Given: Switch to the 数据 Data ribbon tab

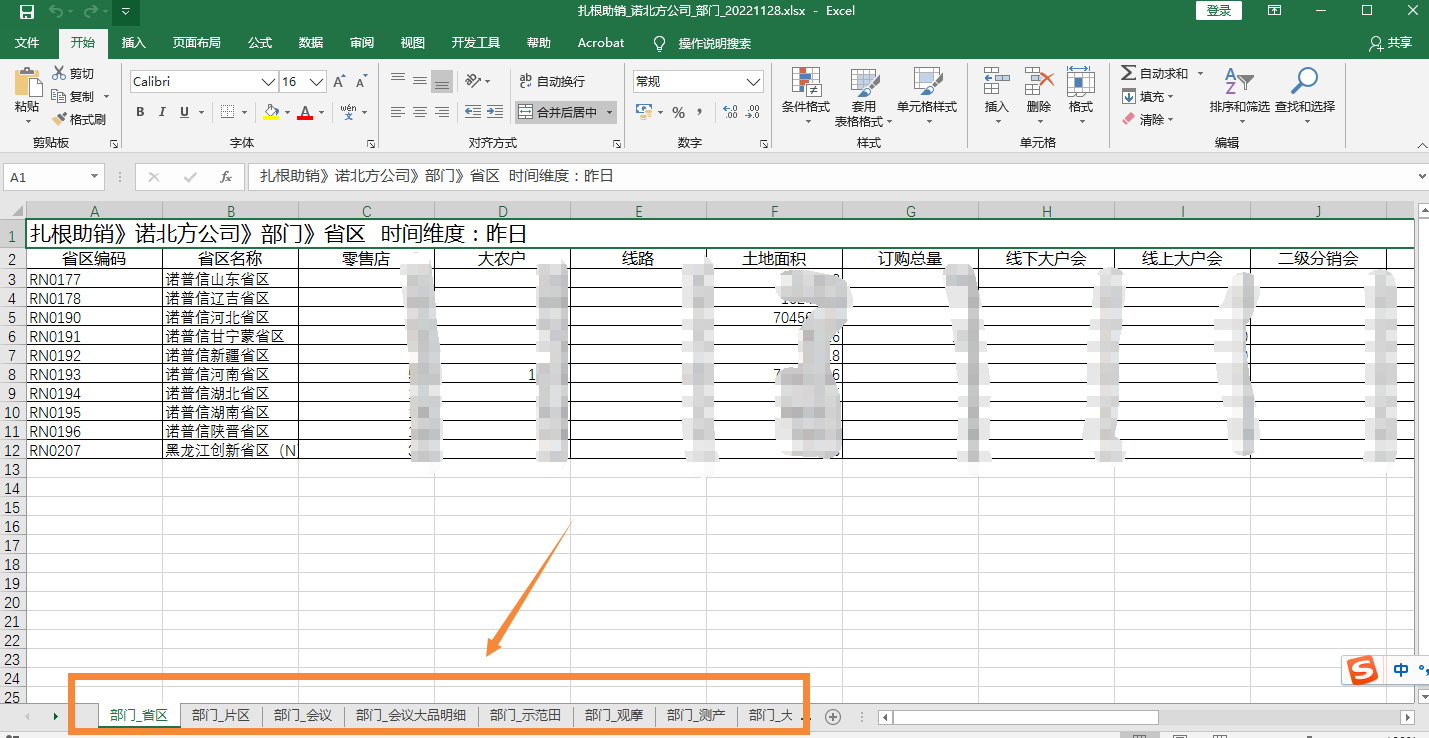Looking at the screenshot, I should (311, 43).
